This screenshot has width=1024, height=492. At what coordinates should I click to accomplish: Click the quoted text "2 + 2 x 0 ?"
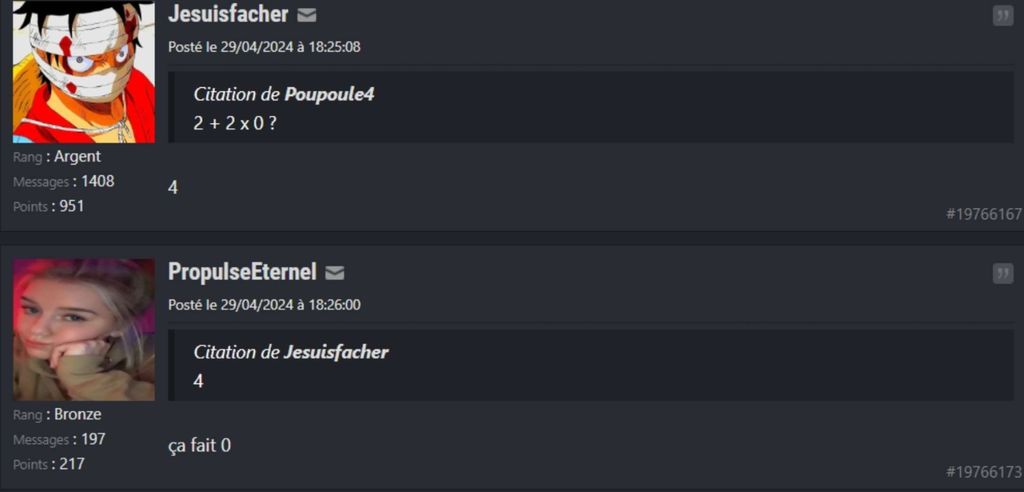pyautogui.click(x=235, y=123)
